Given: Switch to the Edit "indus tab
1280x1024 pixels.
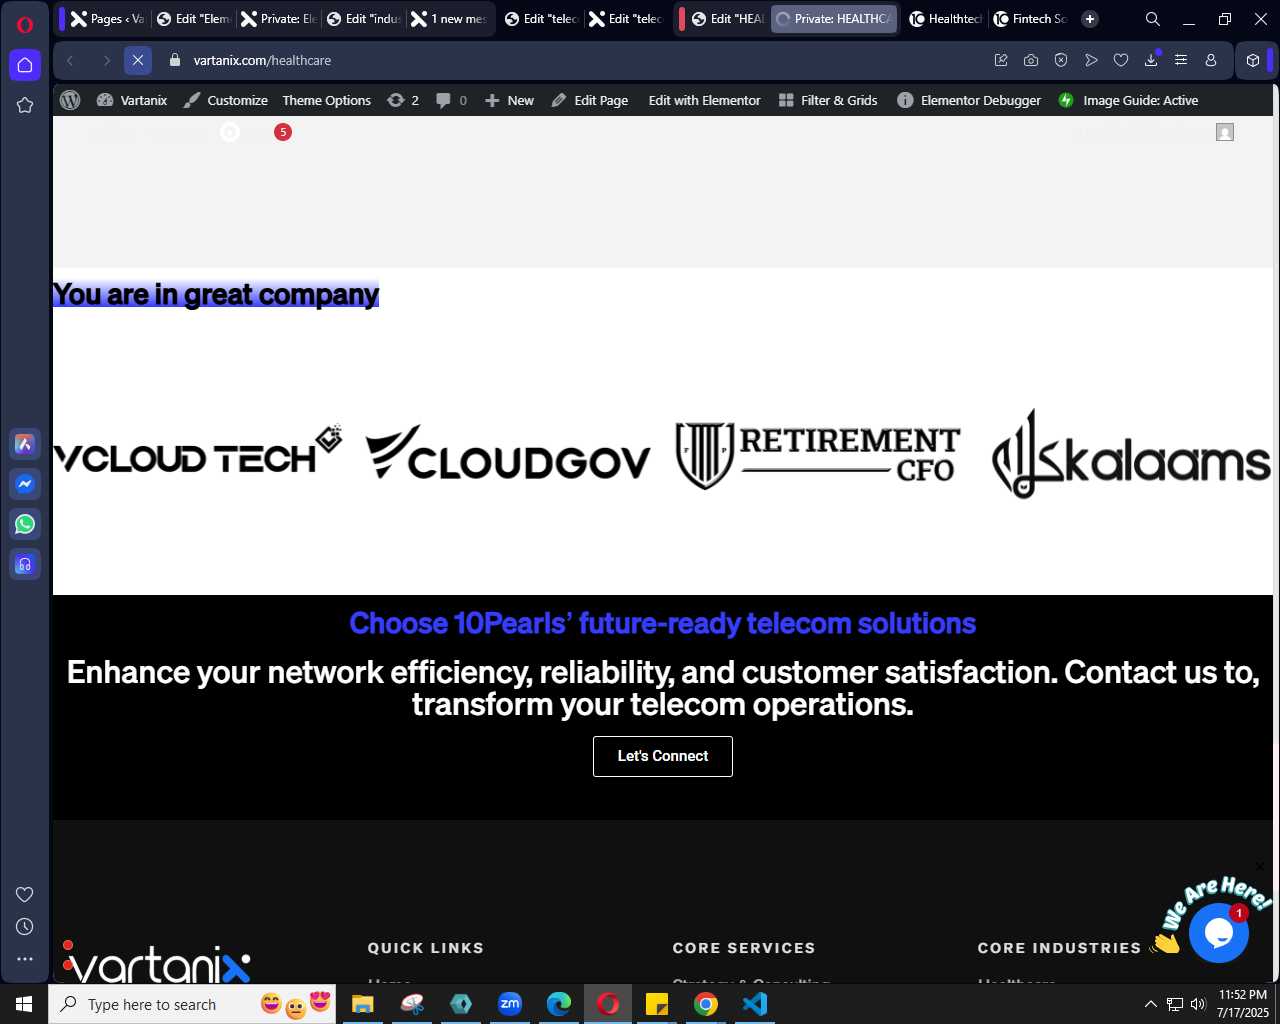Looking at the screenshot, I should click(363, 19).
